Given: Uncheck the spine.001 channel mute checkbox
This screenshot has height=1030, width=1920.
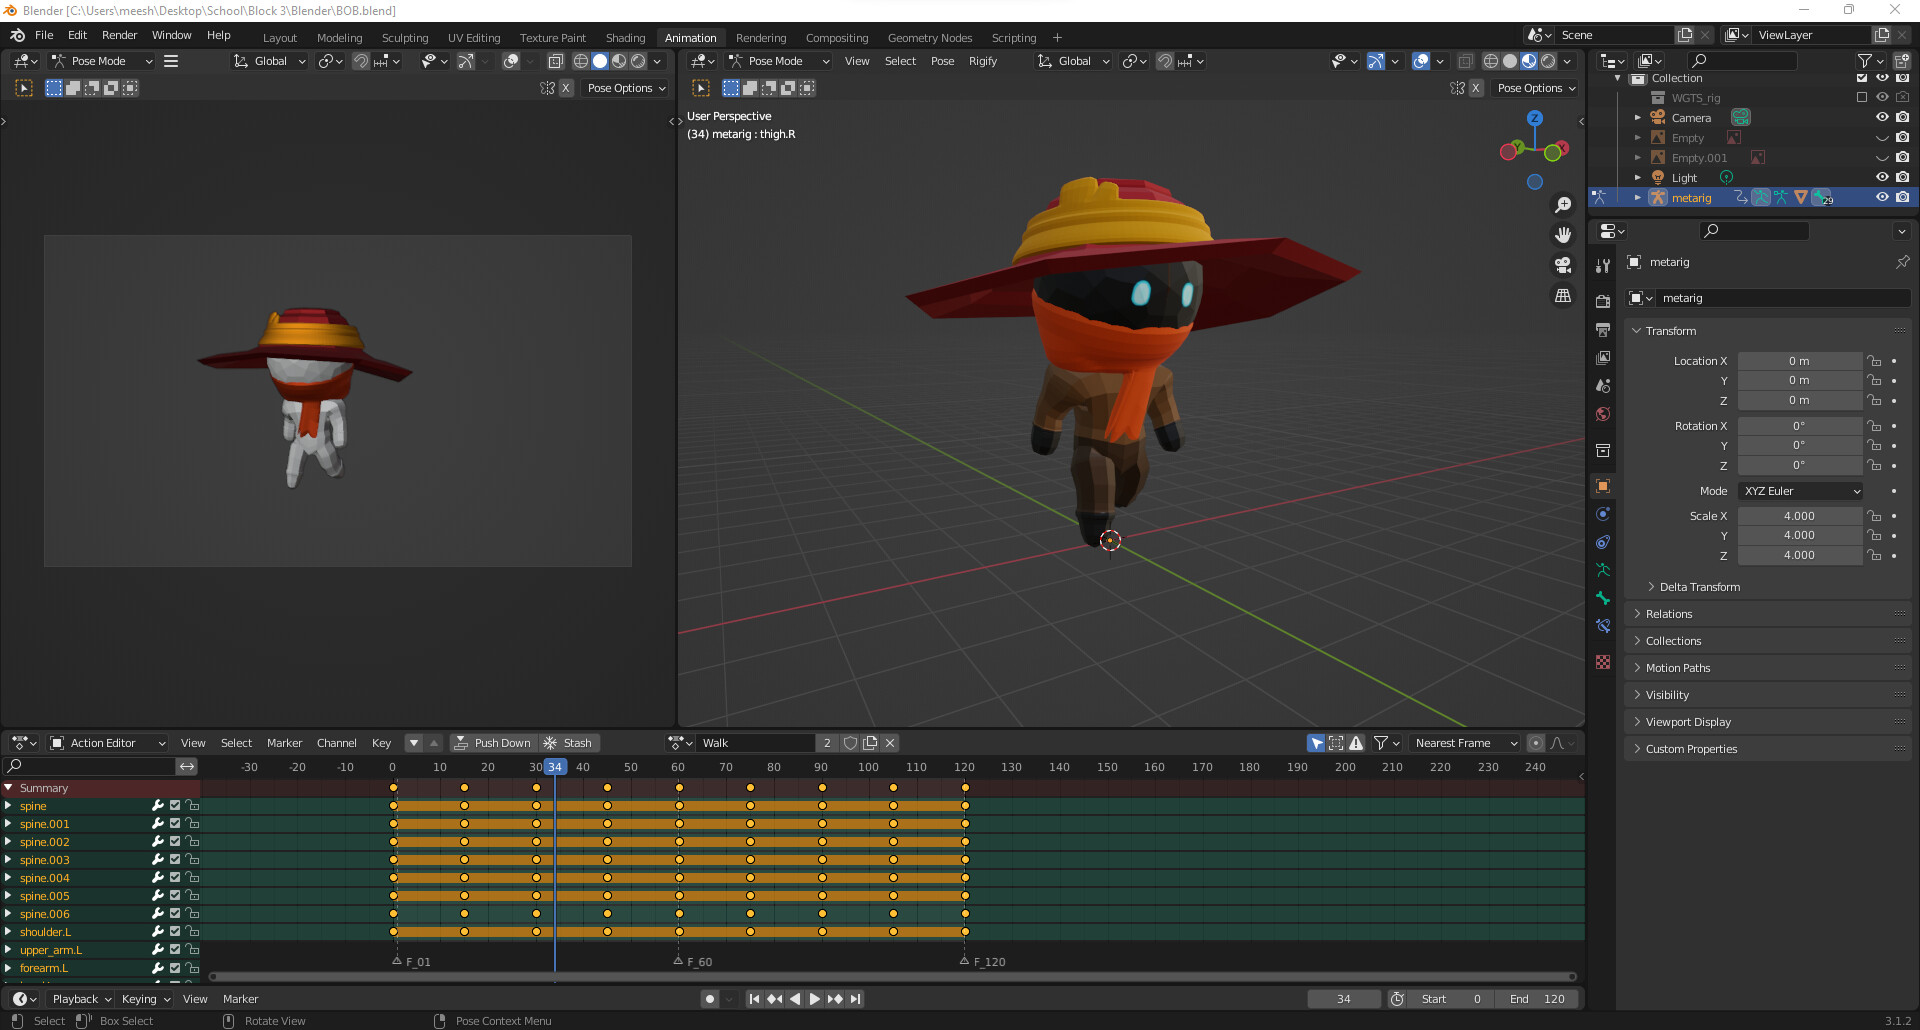Looking at the screenshot, I should 175,824.
